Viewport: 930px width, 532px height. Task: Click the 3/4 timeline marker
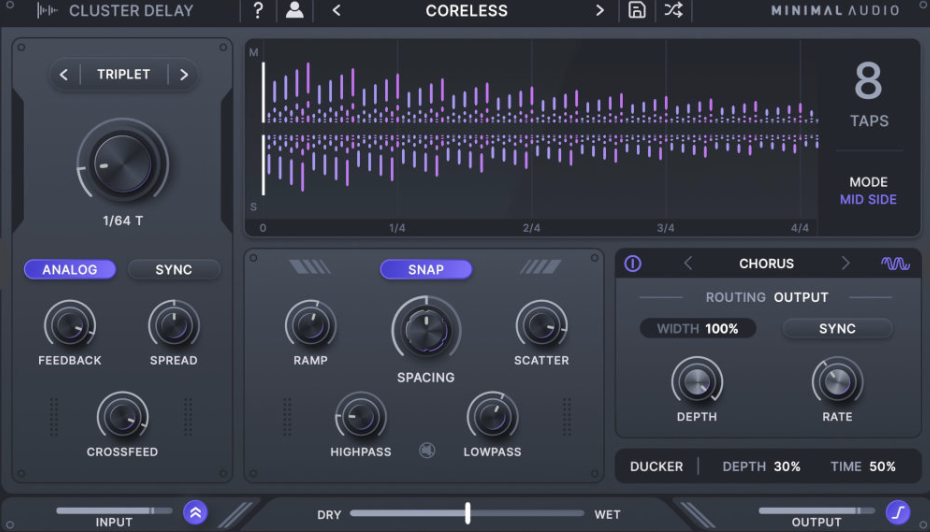coord(665,228)
